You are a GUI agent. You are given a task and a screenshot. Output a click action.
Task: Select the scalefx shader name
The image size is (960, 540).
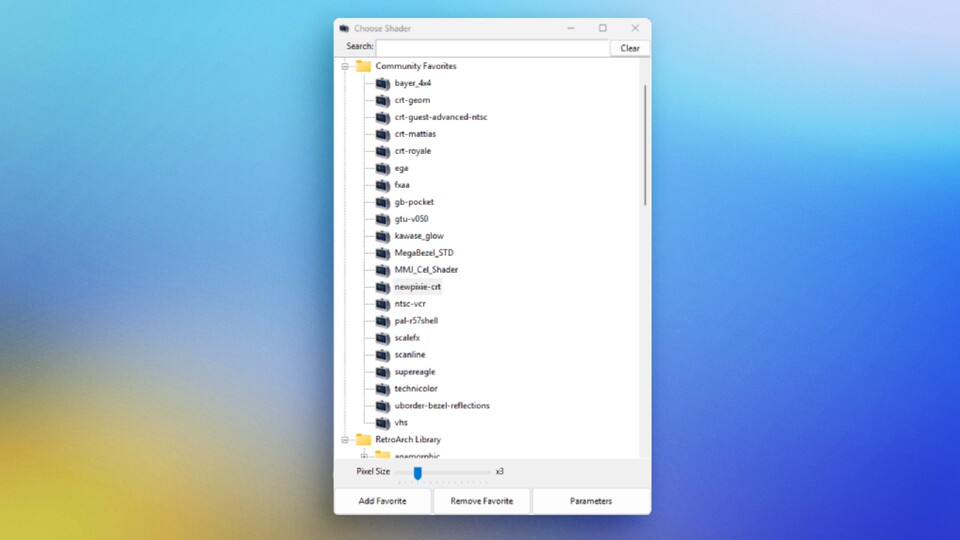coord(407,338)
